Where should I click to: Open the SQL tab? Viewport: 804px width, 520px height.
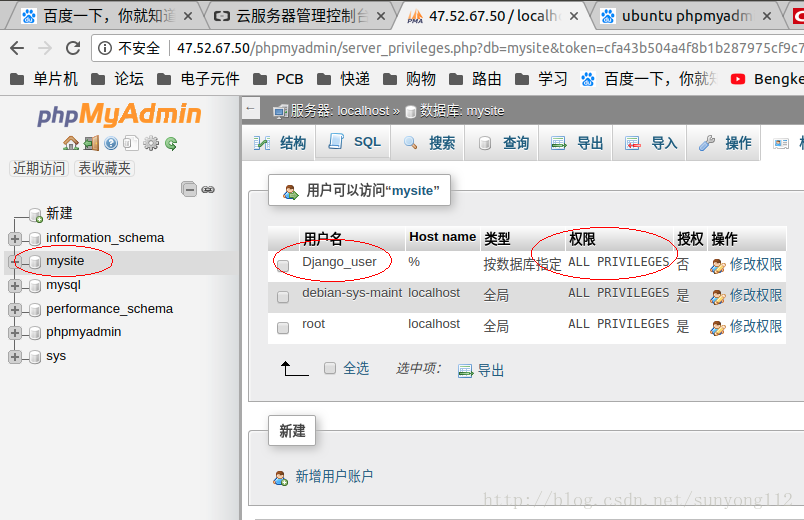click(354, 142)
